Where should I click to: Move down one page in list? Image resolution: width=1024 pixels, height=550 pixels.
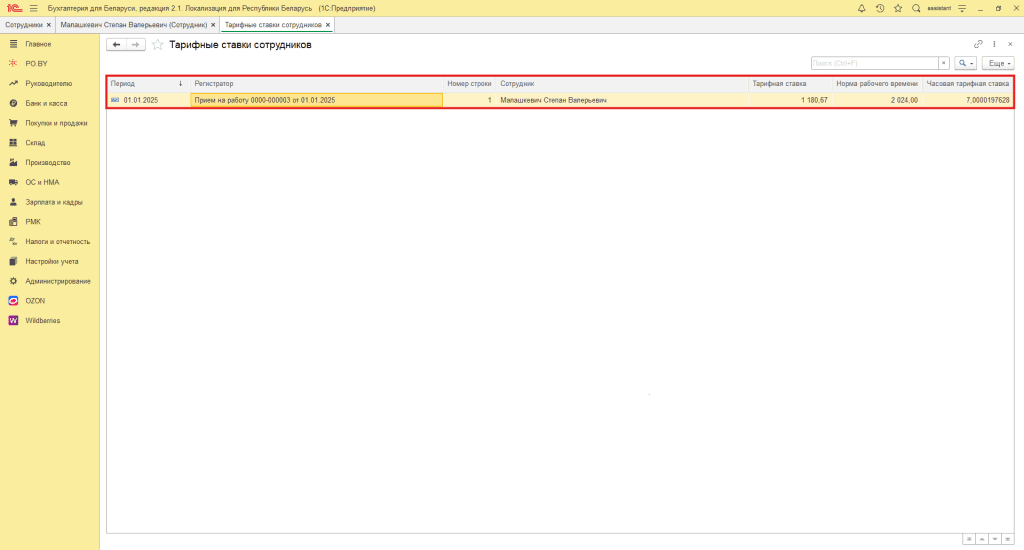[x=995, y=539]
